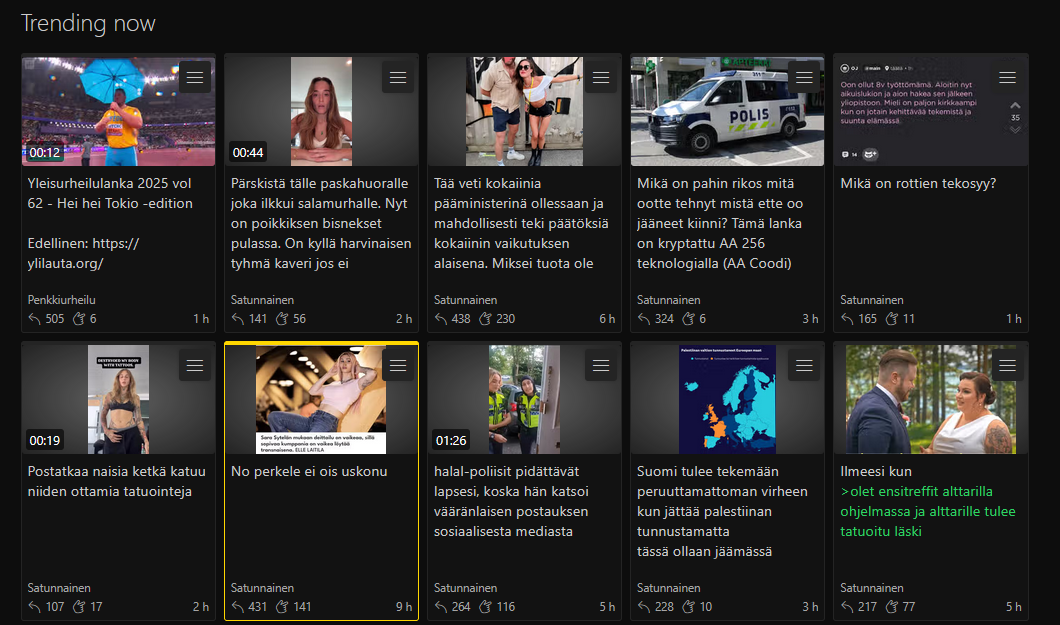Open the screenshot thumbnail on rottien tekosyy card
The width and height of the screenshot is (1060, 625).
coord(931,111)
